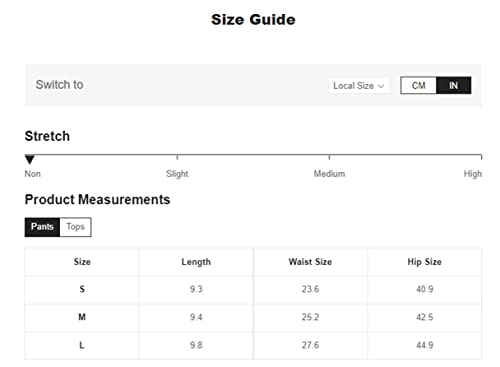Click the Waist Size column header
500x367 pixels.
[x=310, y=262]
